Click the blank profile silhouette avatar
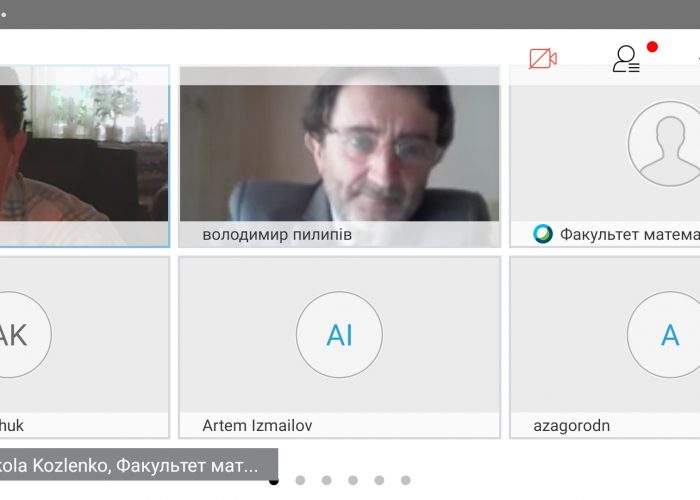 665,143
